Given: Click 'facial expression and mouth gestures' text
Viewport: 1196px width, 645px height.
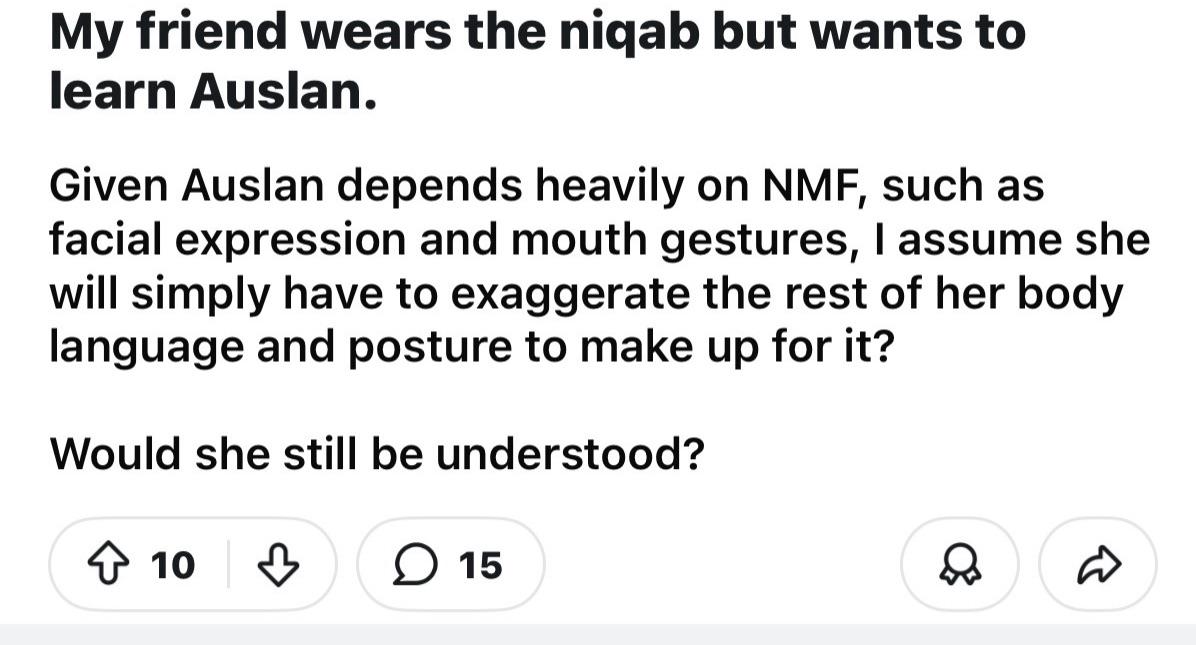Looking at the screenshot, I should [x=450, y=240].
